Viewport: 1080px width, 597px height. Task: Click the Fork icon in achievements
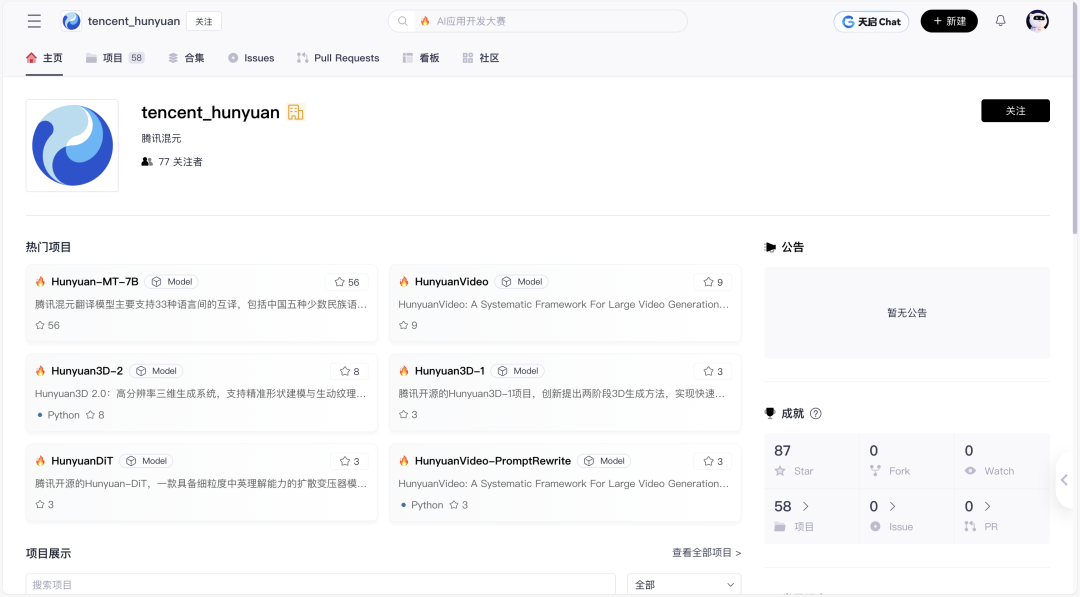point(875,471)
